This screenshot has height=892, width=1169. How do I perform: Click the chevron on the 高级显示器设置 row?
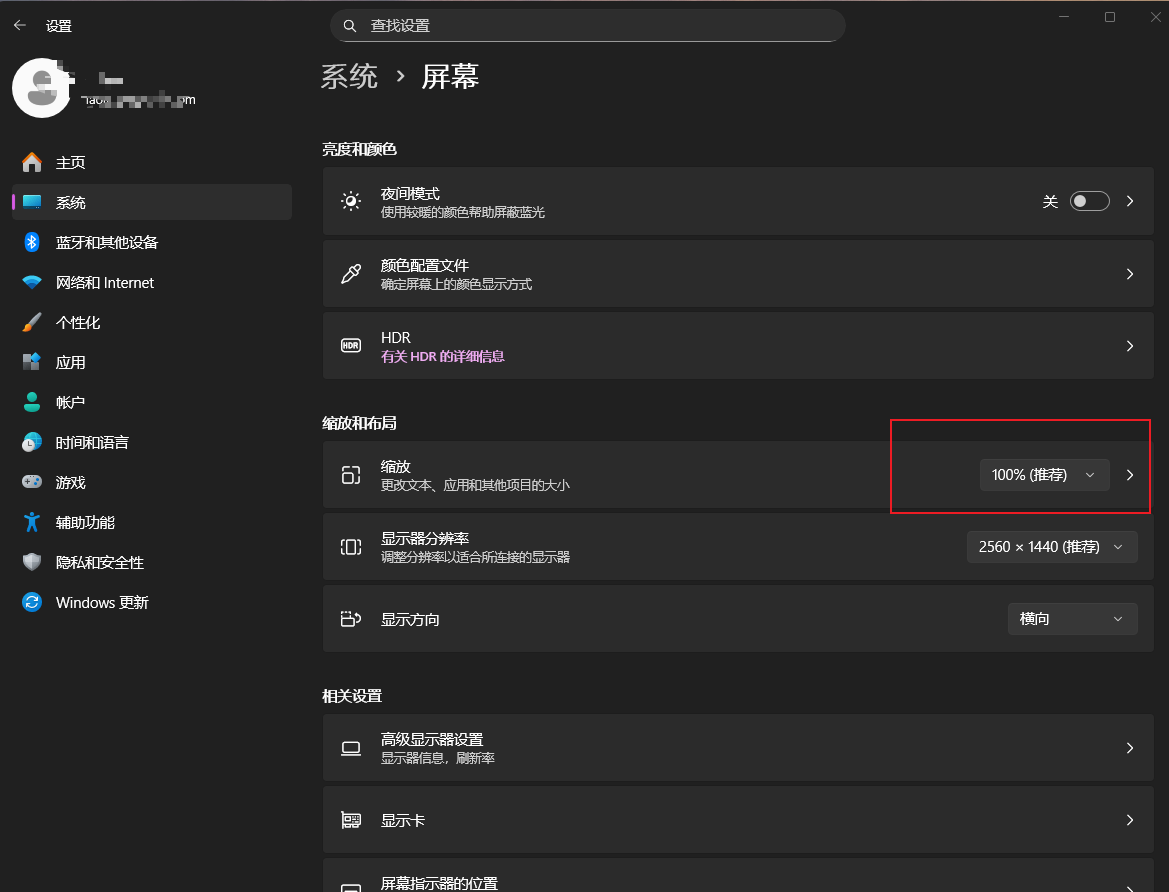click(1130, 748)
